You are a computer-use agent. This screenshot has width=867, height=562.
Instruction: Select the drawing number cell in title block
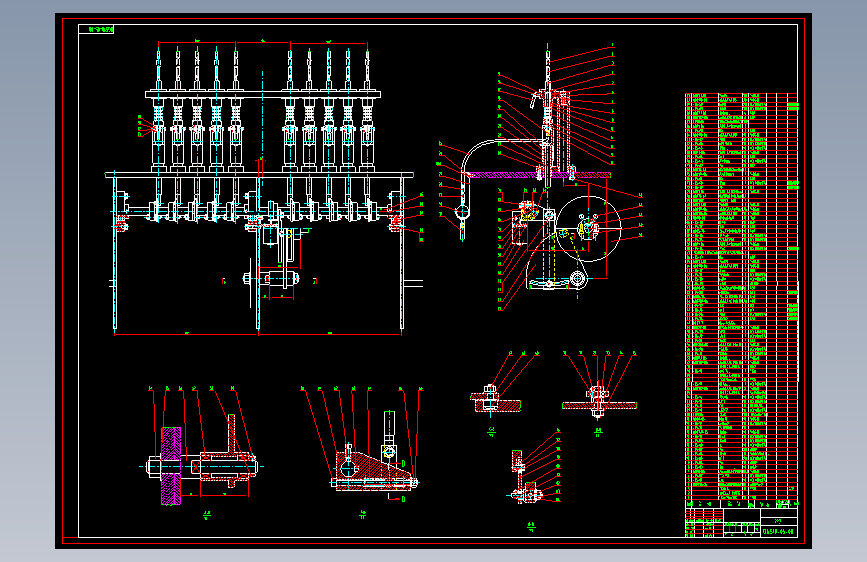779,531
